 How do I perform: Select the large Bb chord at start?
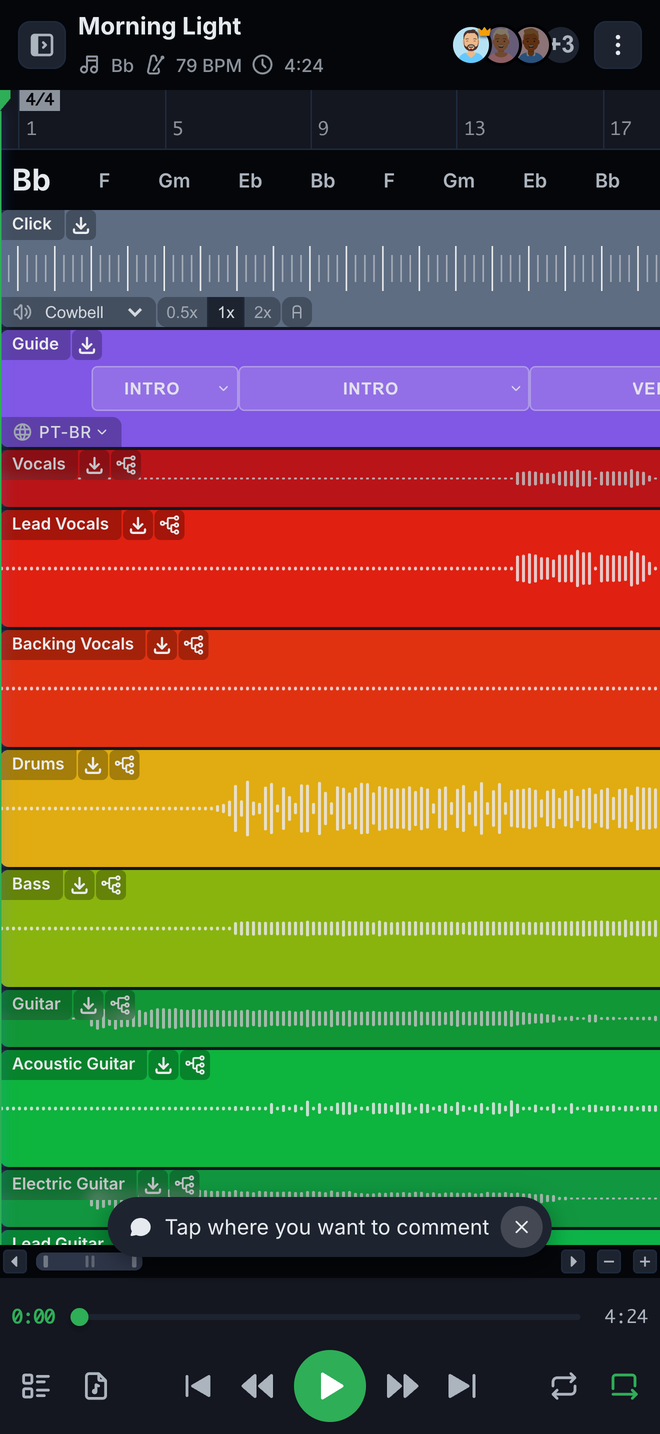tap(31, 181)
